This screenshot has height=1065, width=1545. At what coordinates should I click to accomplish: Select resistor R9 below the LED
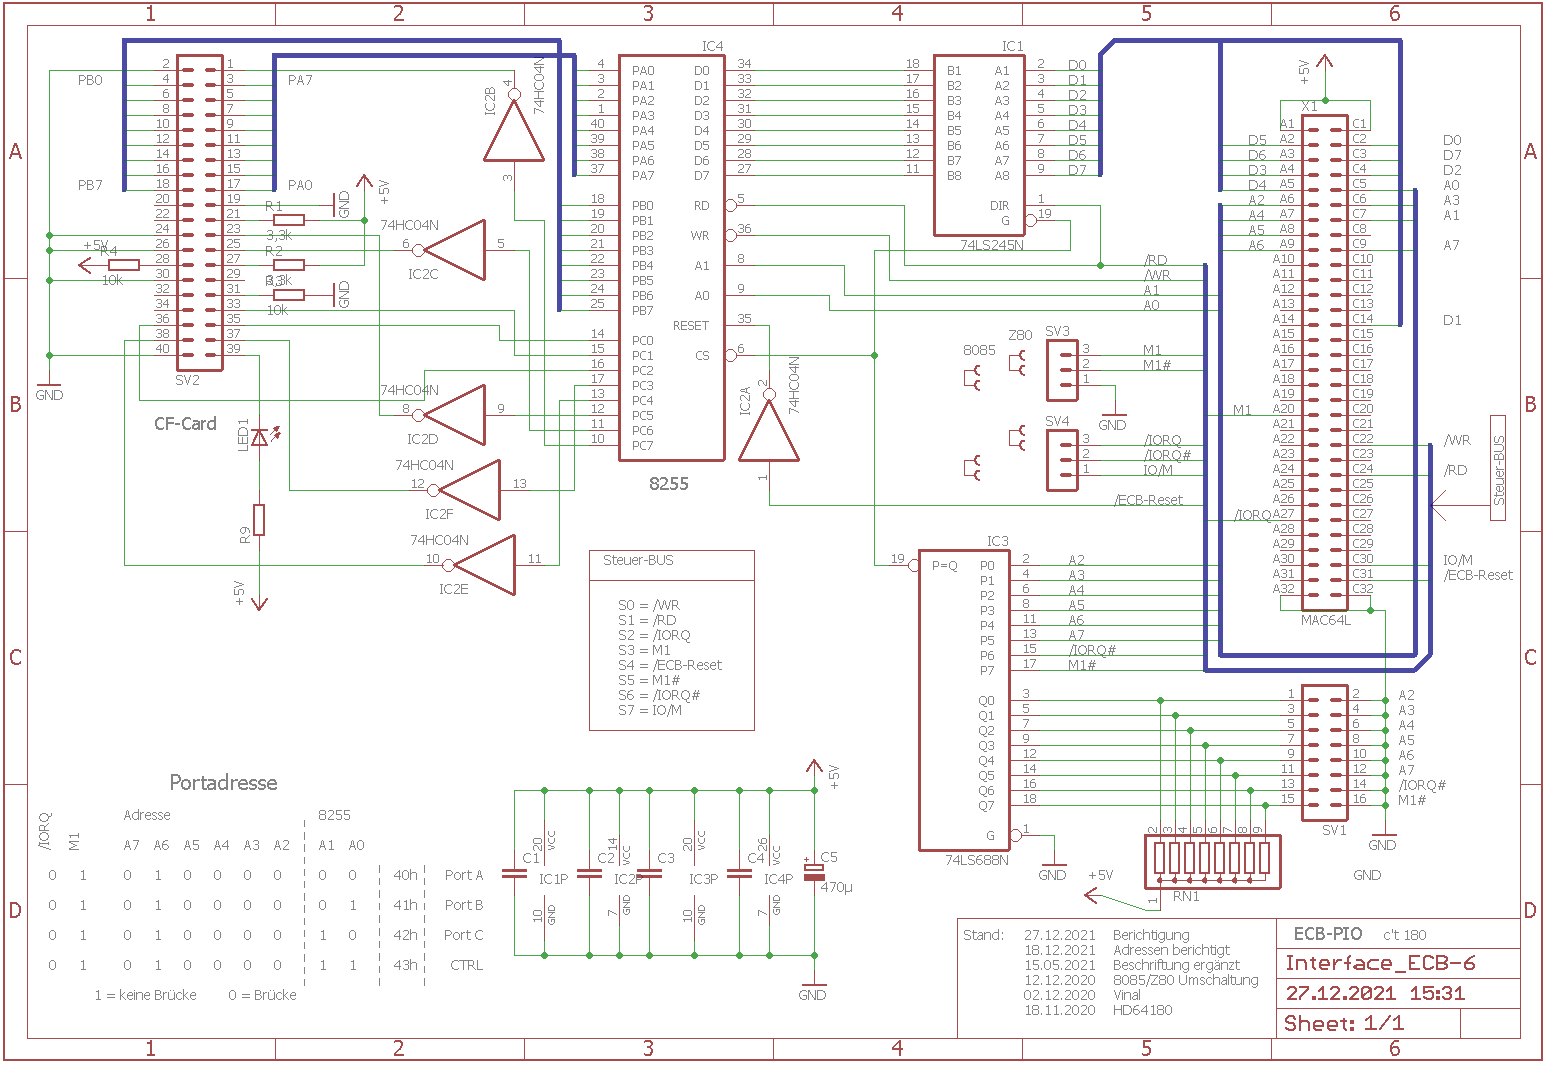[x=259, y=520]
